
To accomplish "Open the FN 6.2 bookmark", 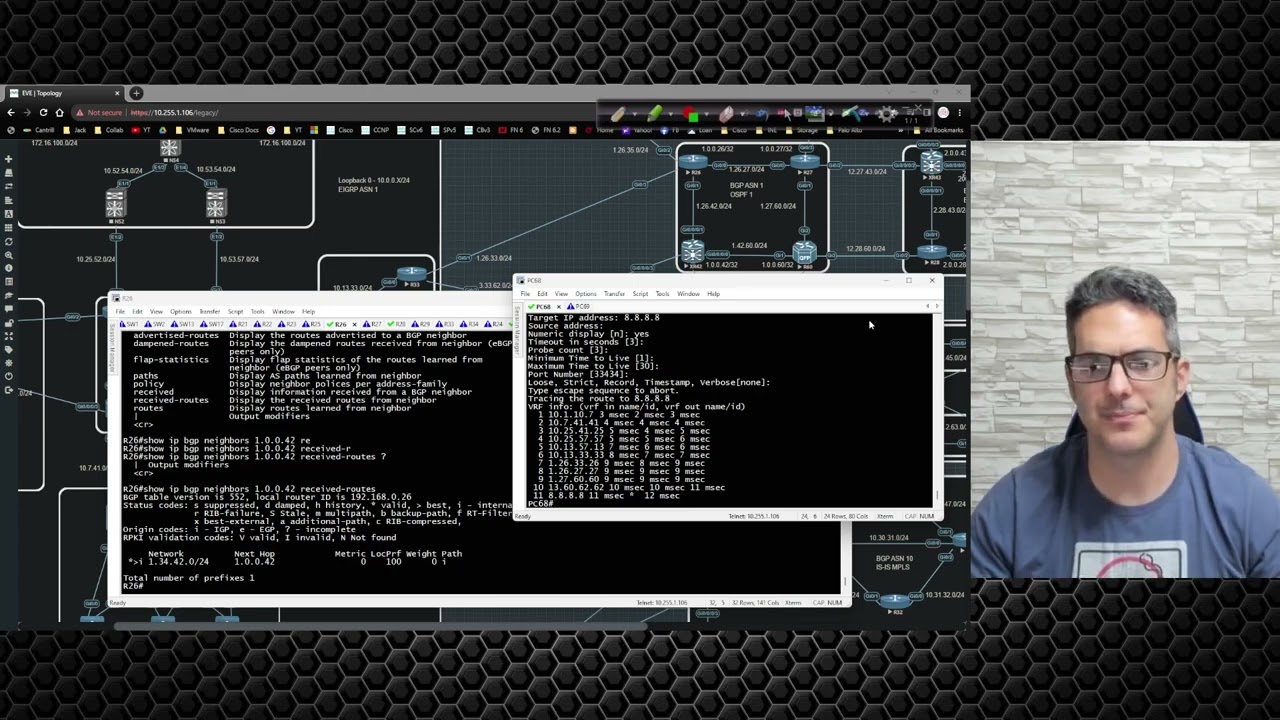I will (x=546, y=130).
